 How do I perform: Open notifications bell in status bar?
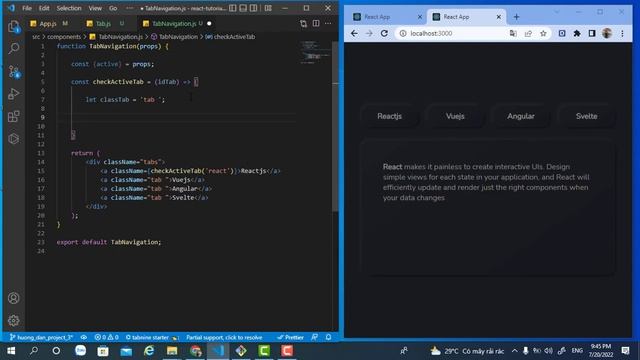pos(329,338)
